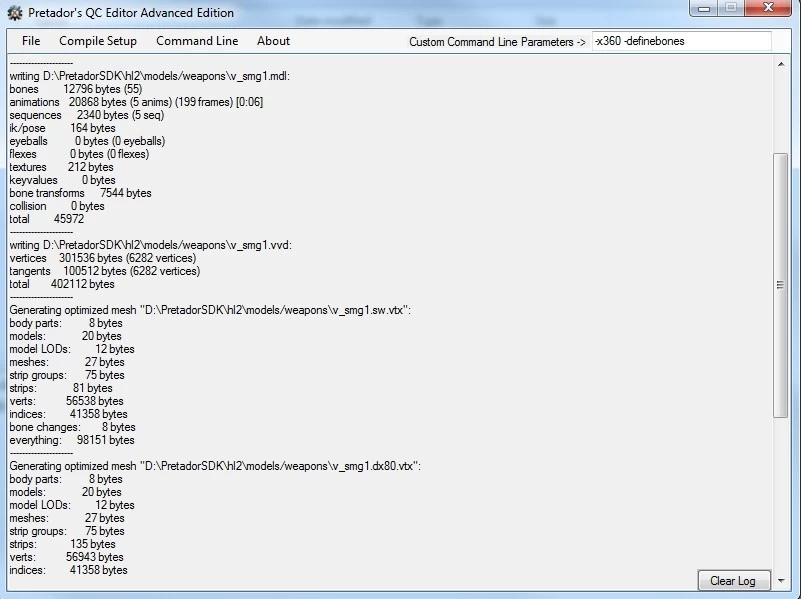The width and height of the screenshot is (801, 599).
Task: Click the 'keyvalues 0 bytes' line
Action: (x=62, y=180)
